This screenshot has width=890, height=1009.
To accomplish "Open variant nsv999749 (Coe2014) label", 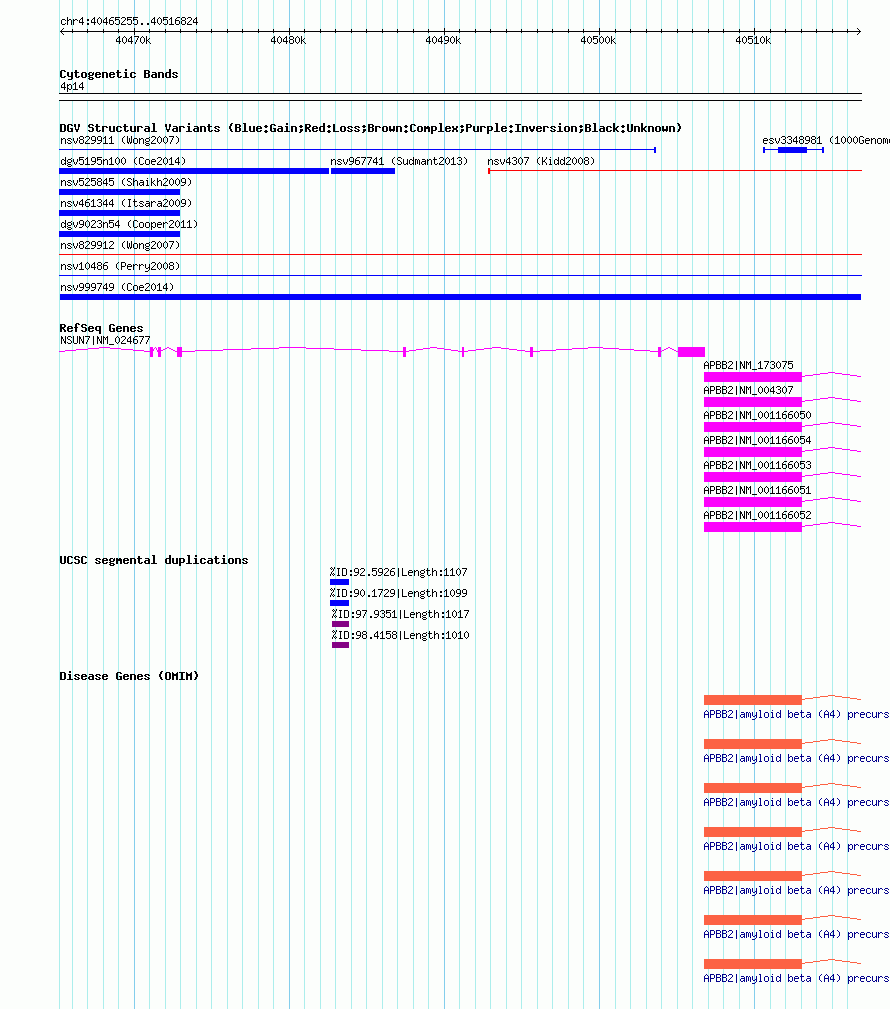I will [117, 287].
